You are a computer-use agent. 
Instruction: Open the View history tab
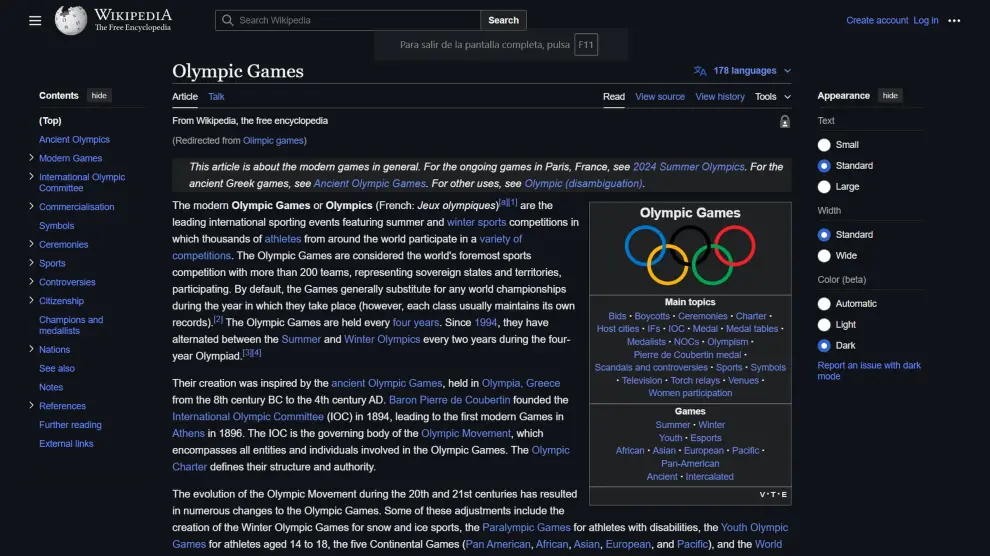pyautogui.click(x=720, y=97)
